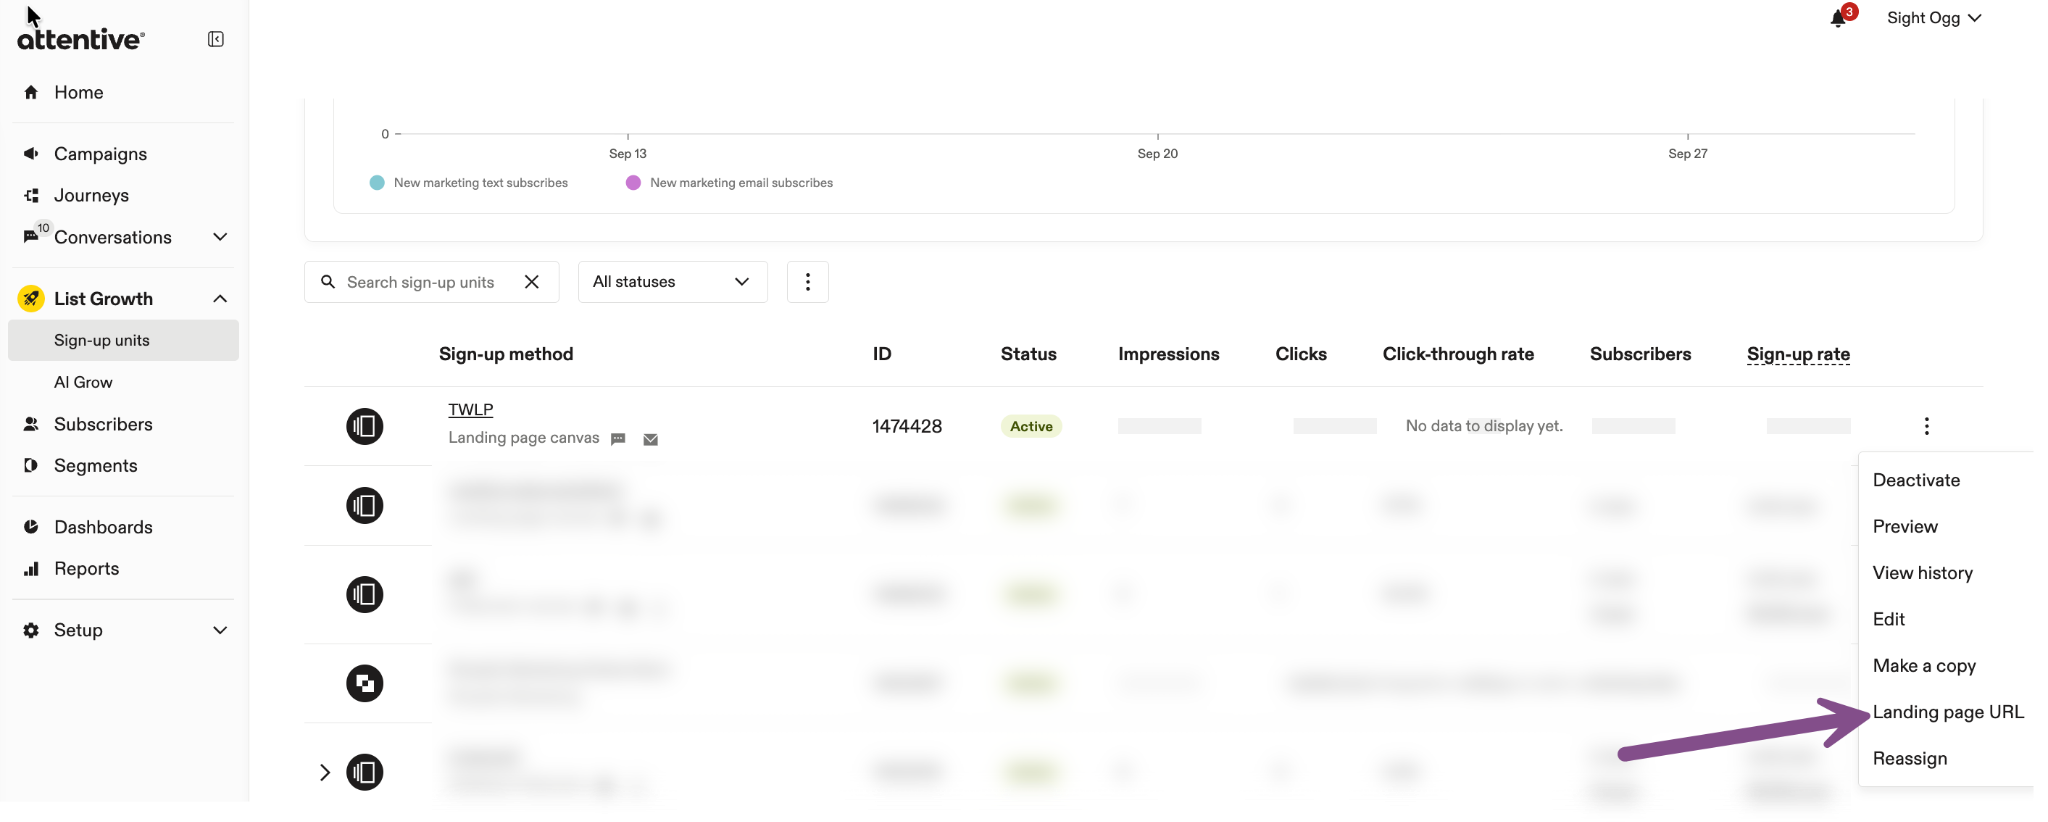Click the TWLP row sign-up unit icon
This screenshot has height=822, width=2048.
click(365, 426)
